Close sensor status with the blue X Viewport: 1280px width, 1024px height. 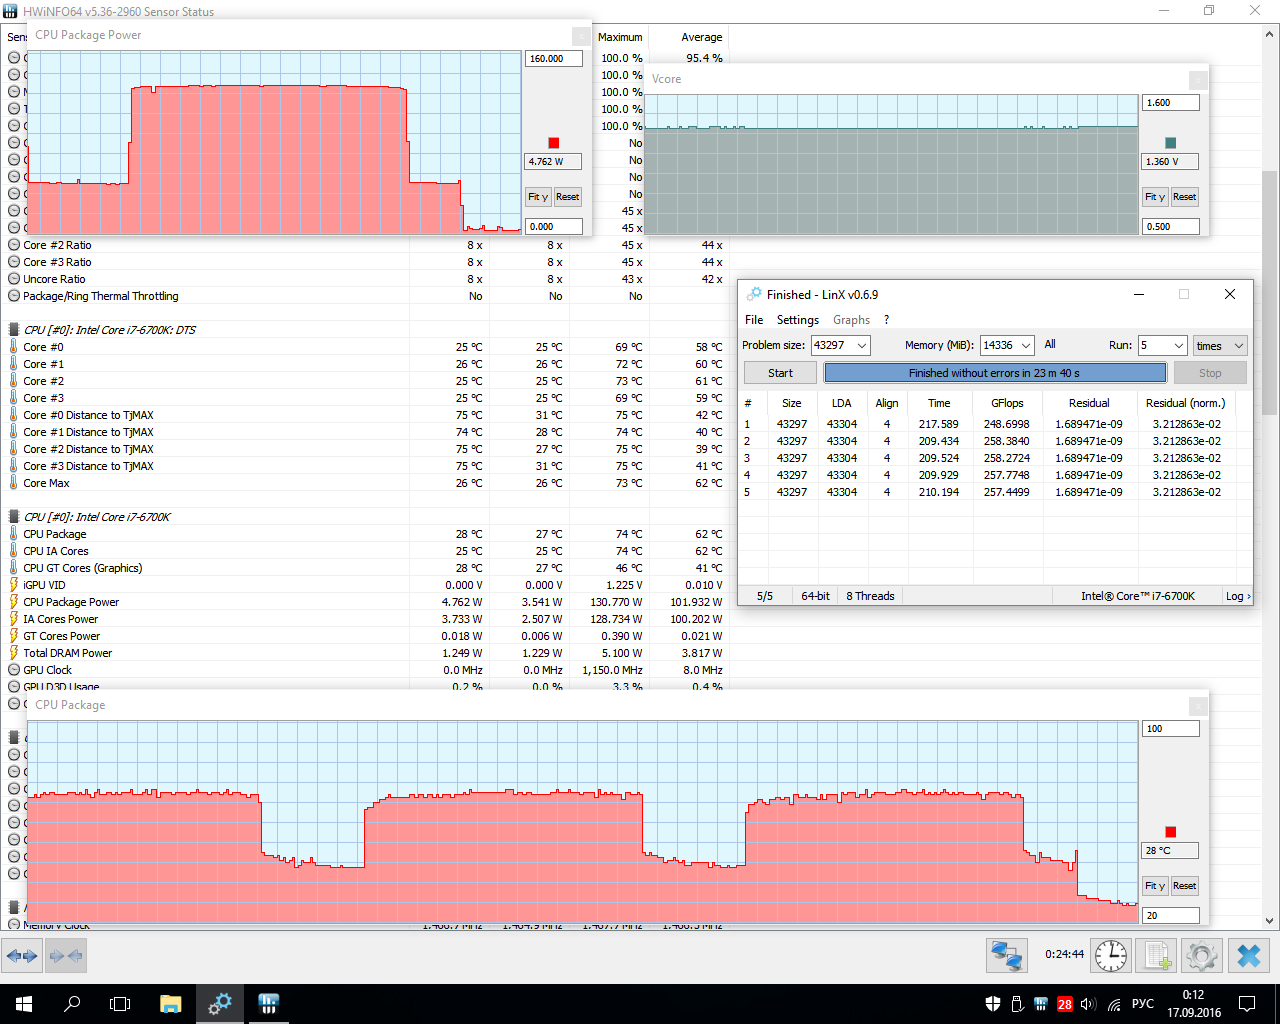(x=1249, y=956)
